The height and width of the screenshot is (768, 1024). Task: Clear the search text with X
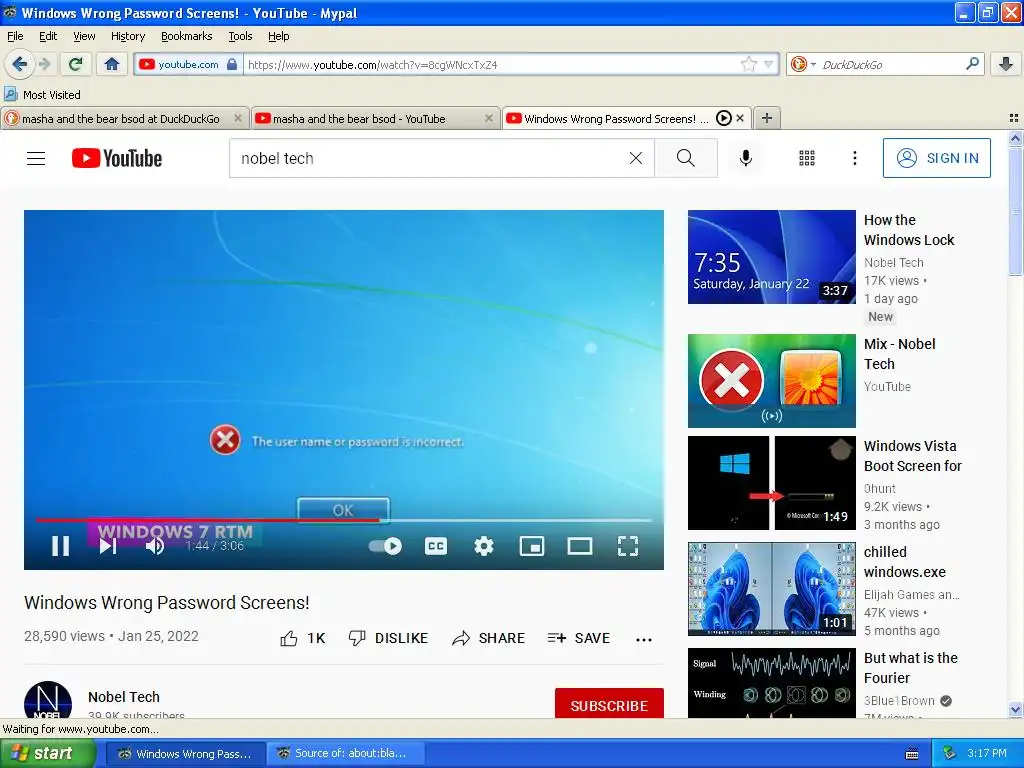point(635,158)
